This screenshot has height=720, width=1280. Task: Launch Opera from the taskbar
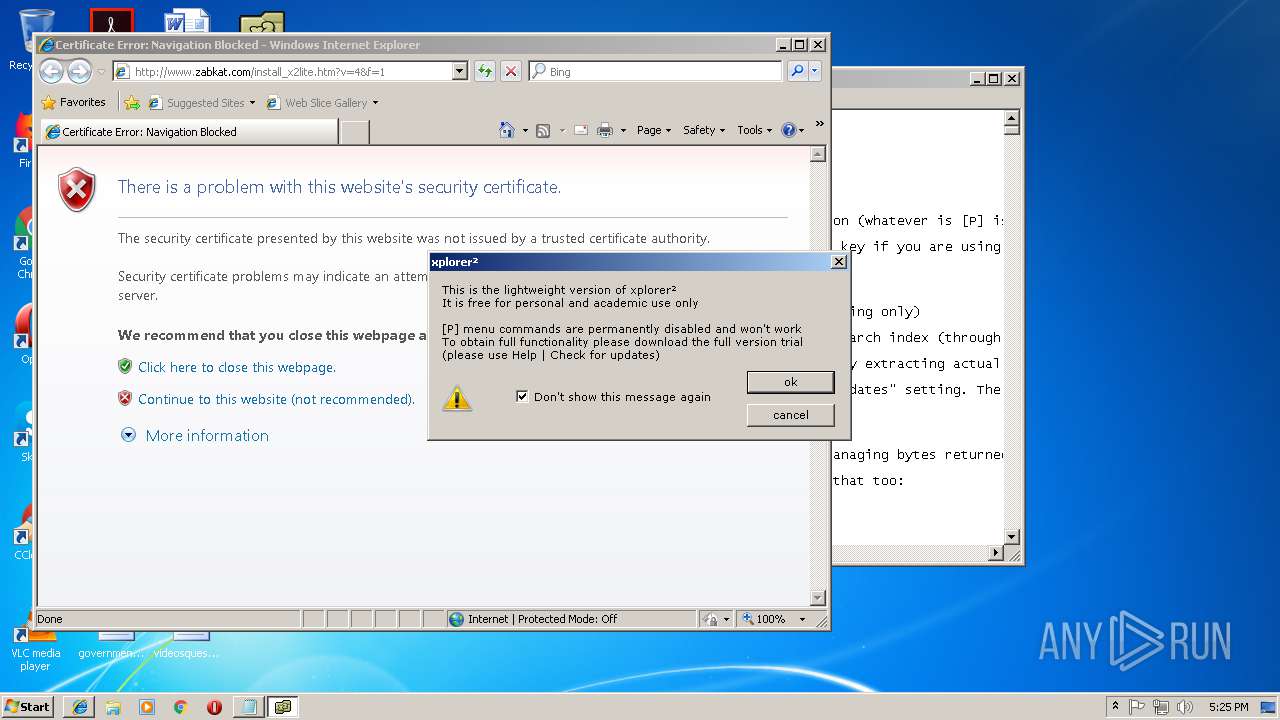(214, 707)
